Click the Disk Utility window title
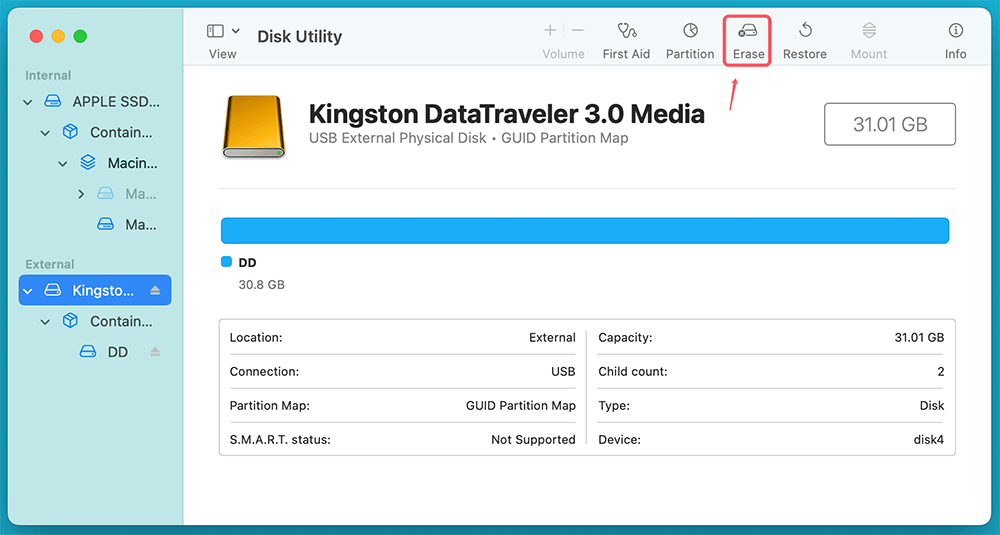This screenshot has height=535, width=1000. 300,36
